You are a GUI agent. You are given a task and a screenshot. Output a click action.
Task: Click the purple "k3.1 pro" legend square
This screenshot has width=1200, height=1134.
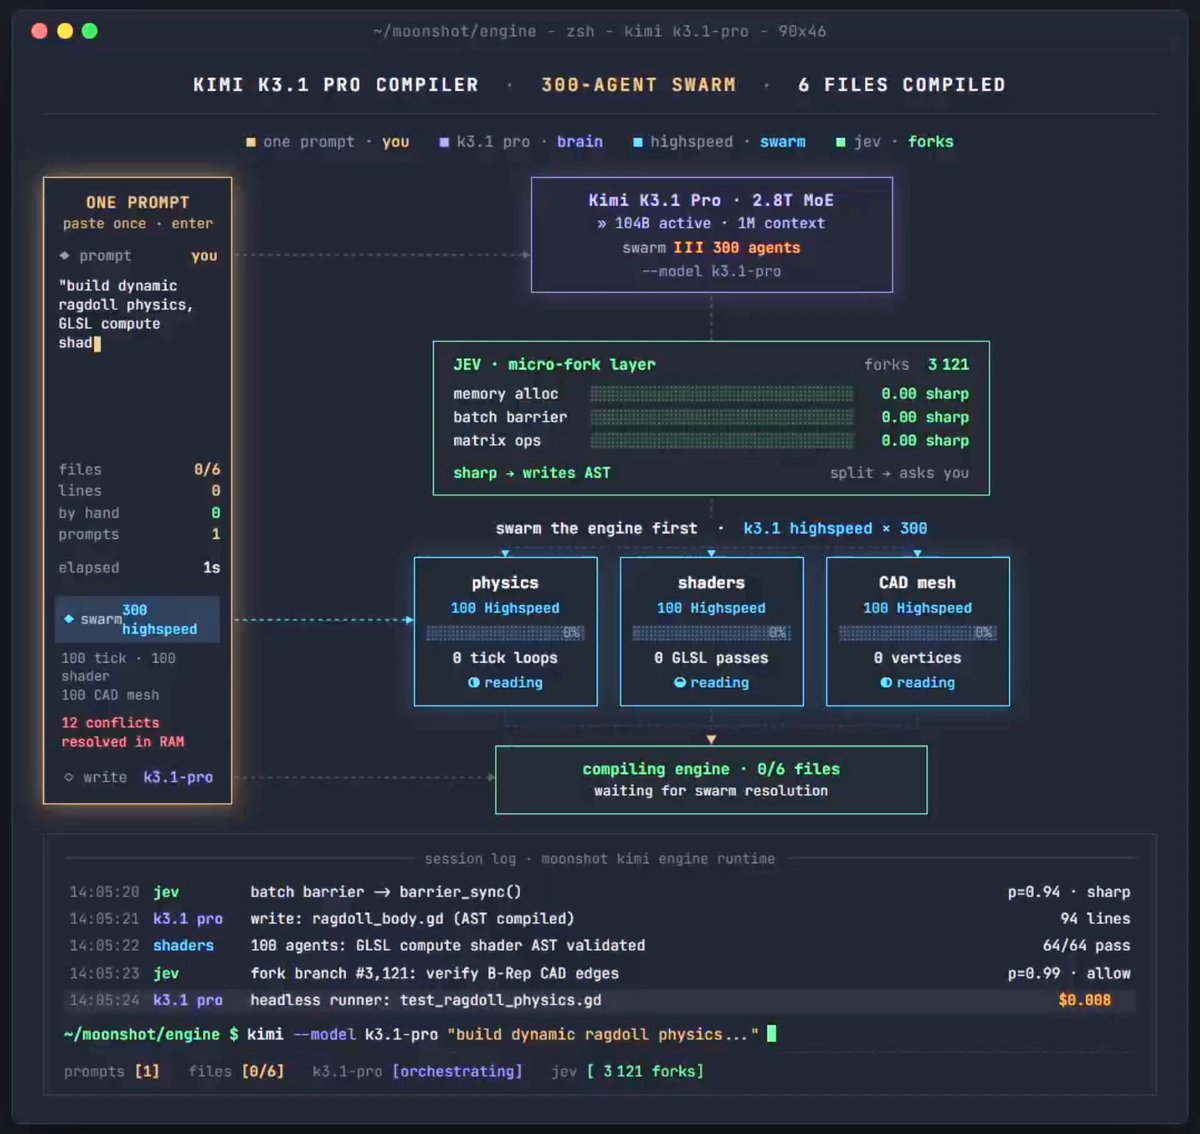tap(444, 142)
